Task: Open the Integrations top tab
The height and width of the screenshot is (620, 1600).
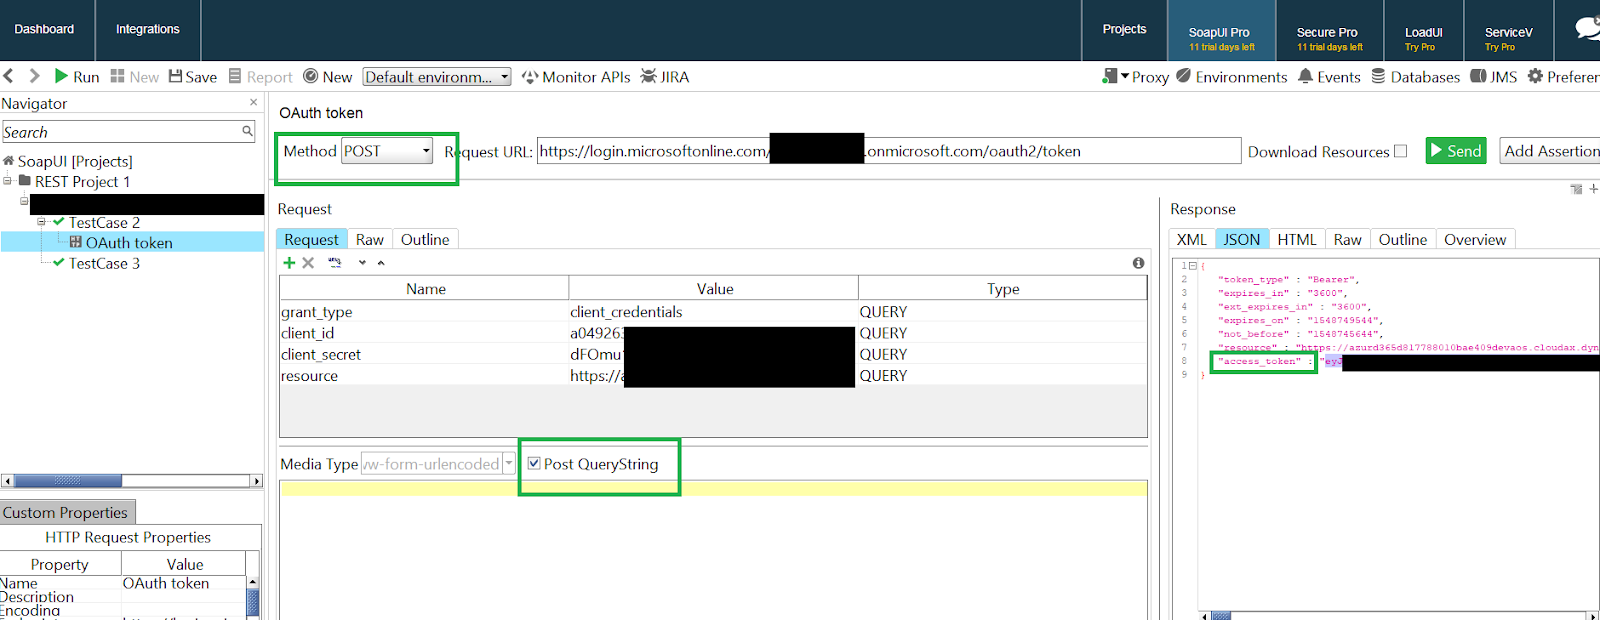Action: tap(148, 30)
